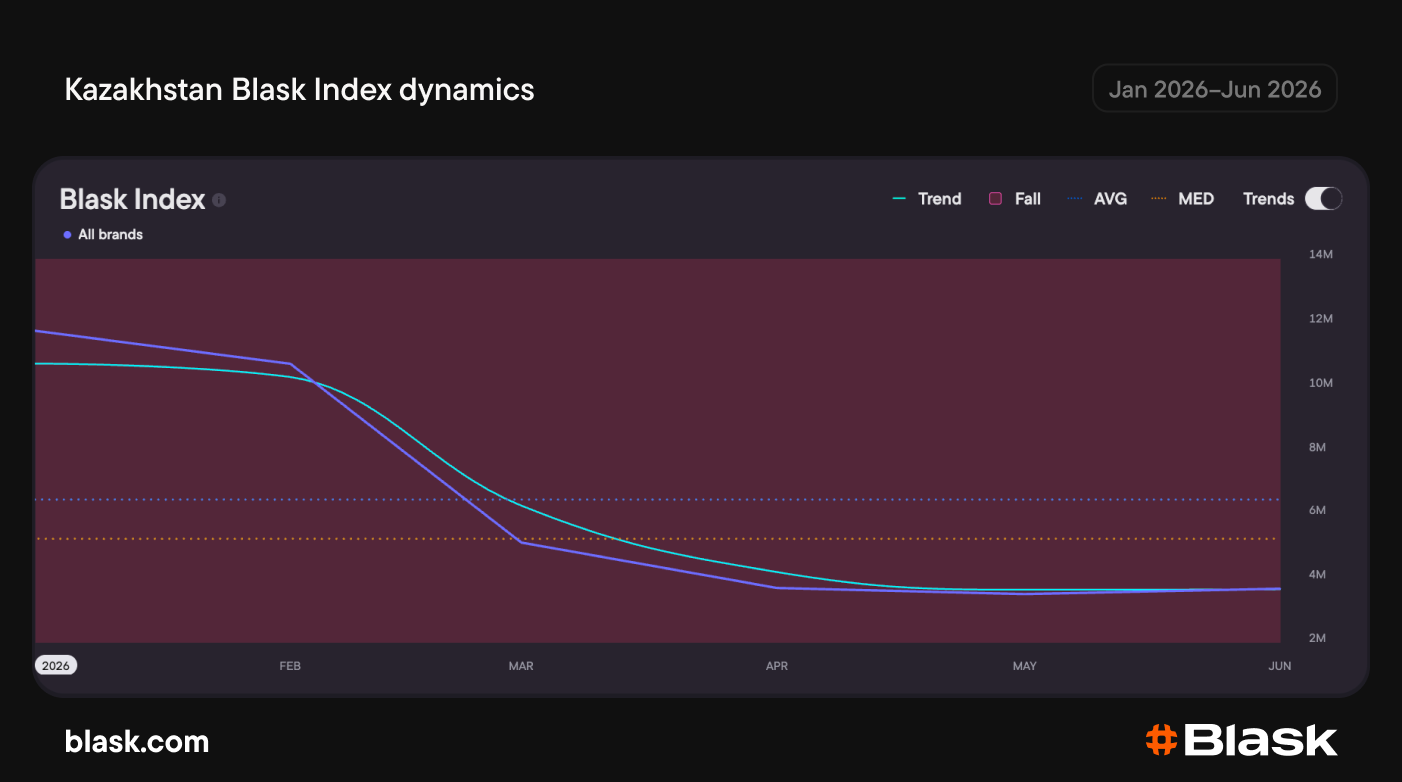
Task: Select the JUN label on the time axis
Action: 1280,666
